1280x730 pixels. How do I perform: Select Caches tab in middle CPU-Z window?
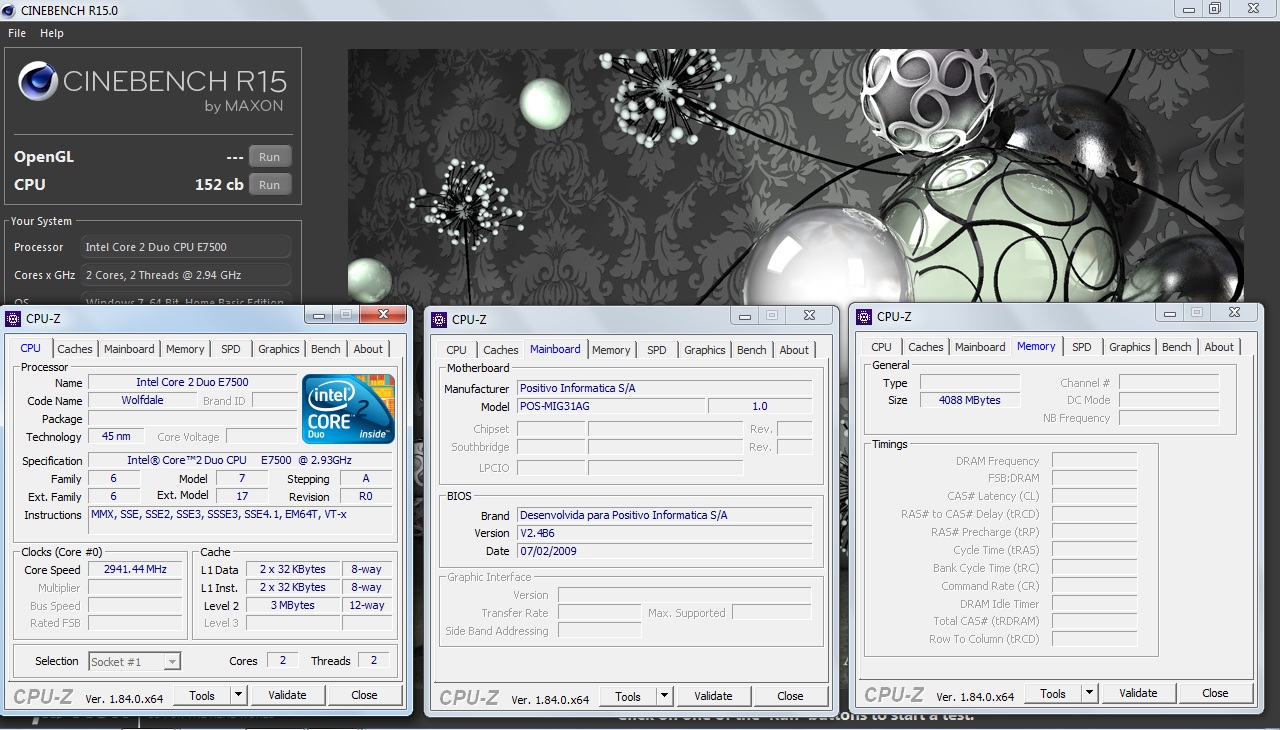501,350
